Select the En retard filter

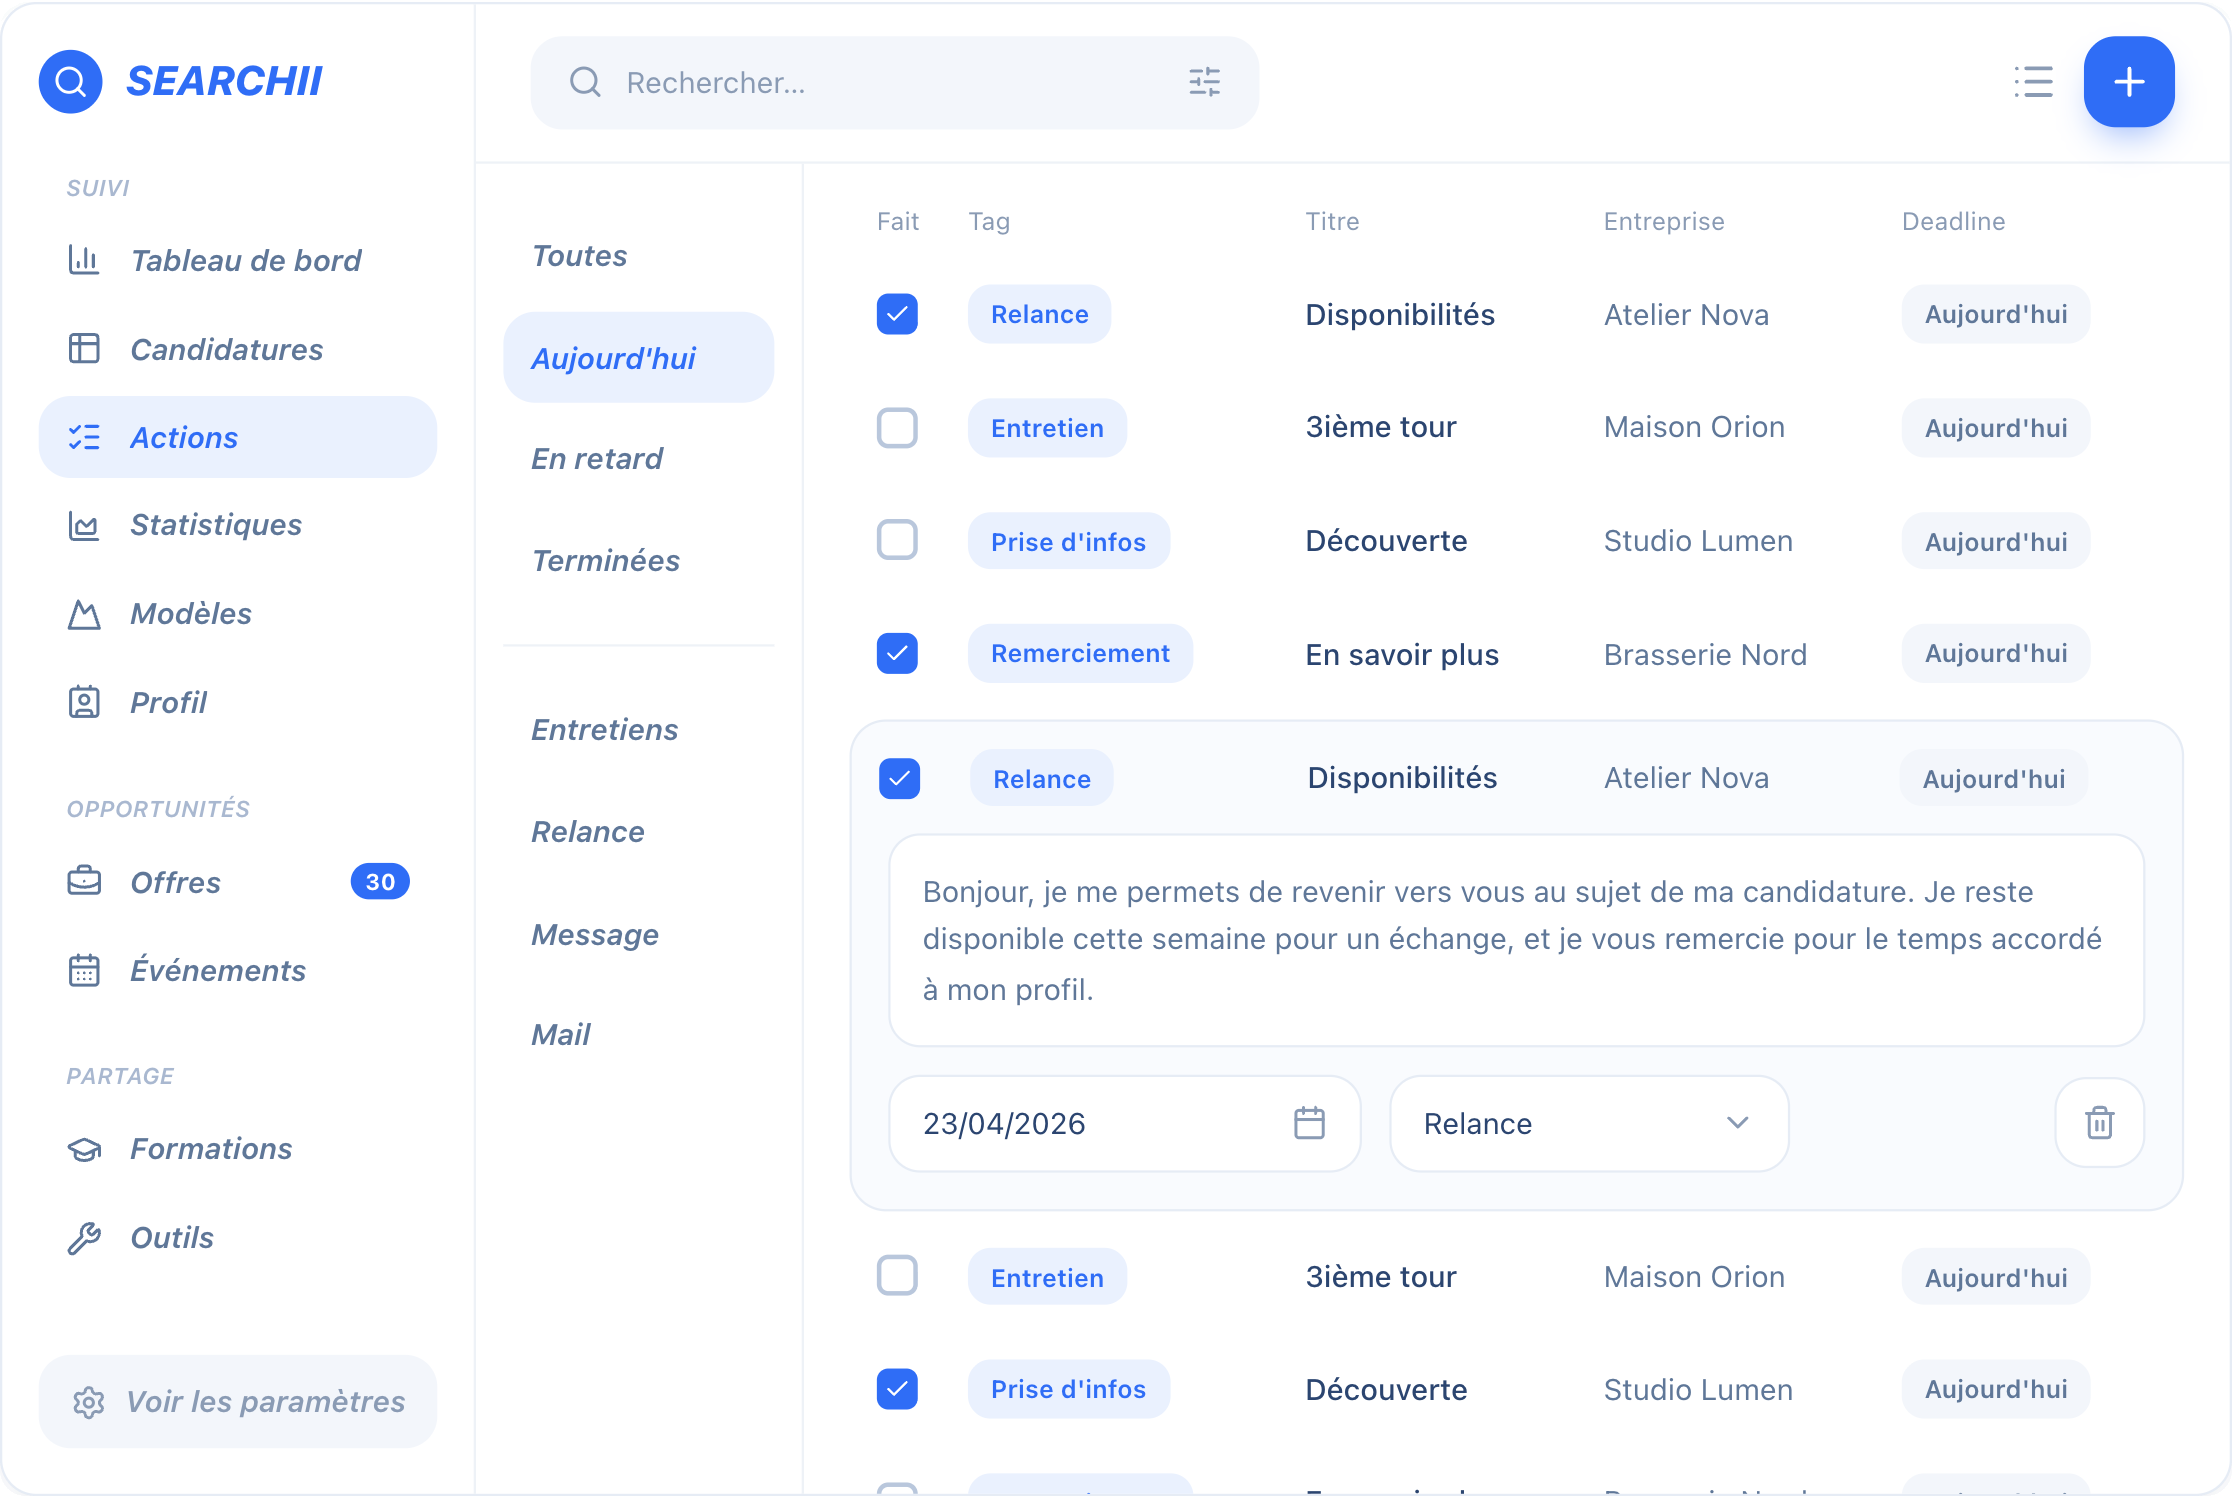coord(597,459)
